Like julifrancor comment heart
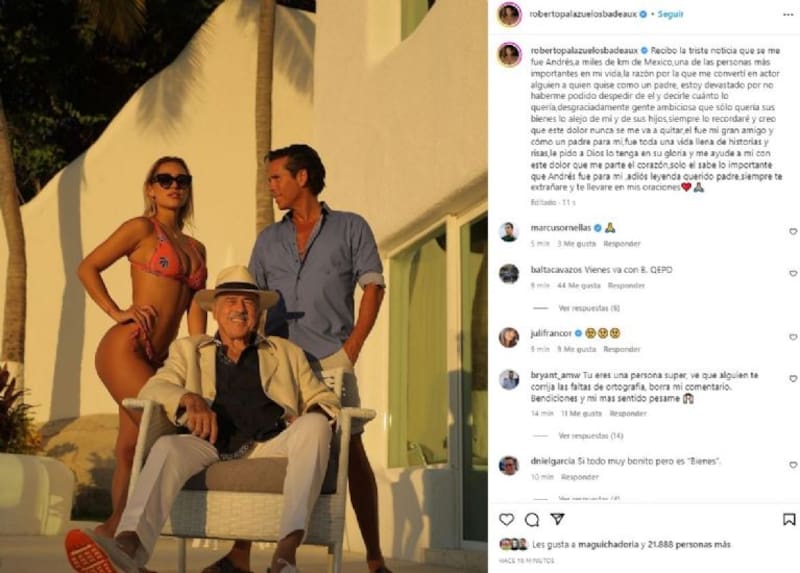Viewport: 800px width, 573px height. pos(793,338)
